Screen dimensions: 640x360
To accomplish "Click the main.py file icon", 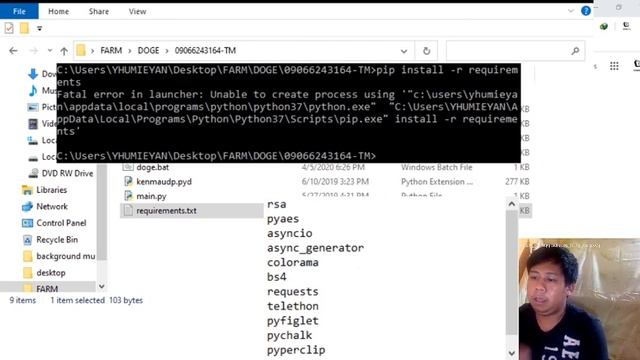I will (128, 196).
